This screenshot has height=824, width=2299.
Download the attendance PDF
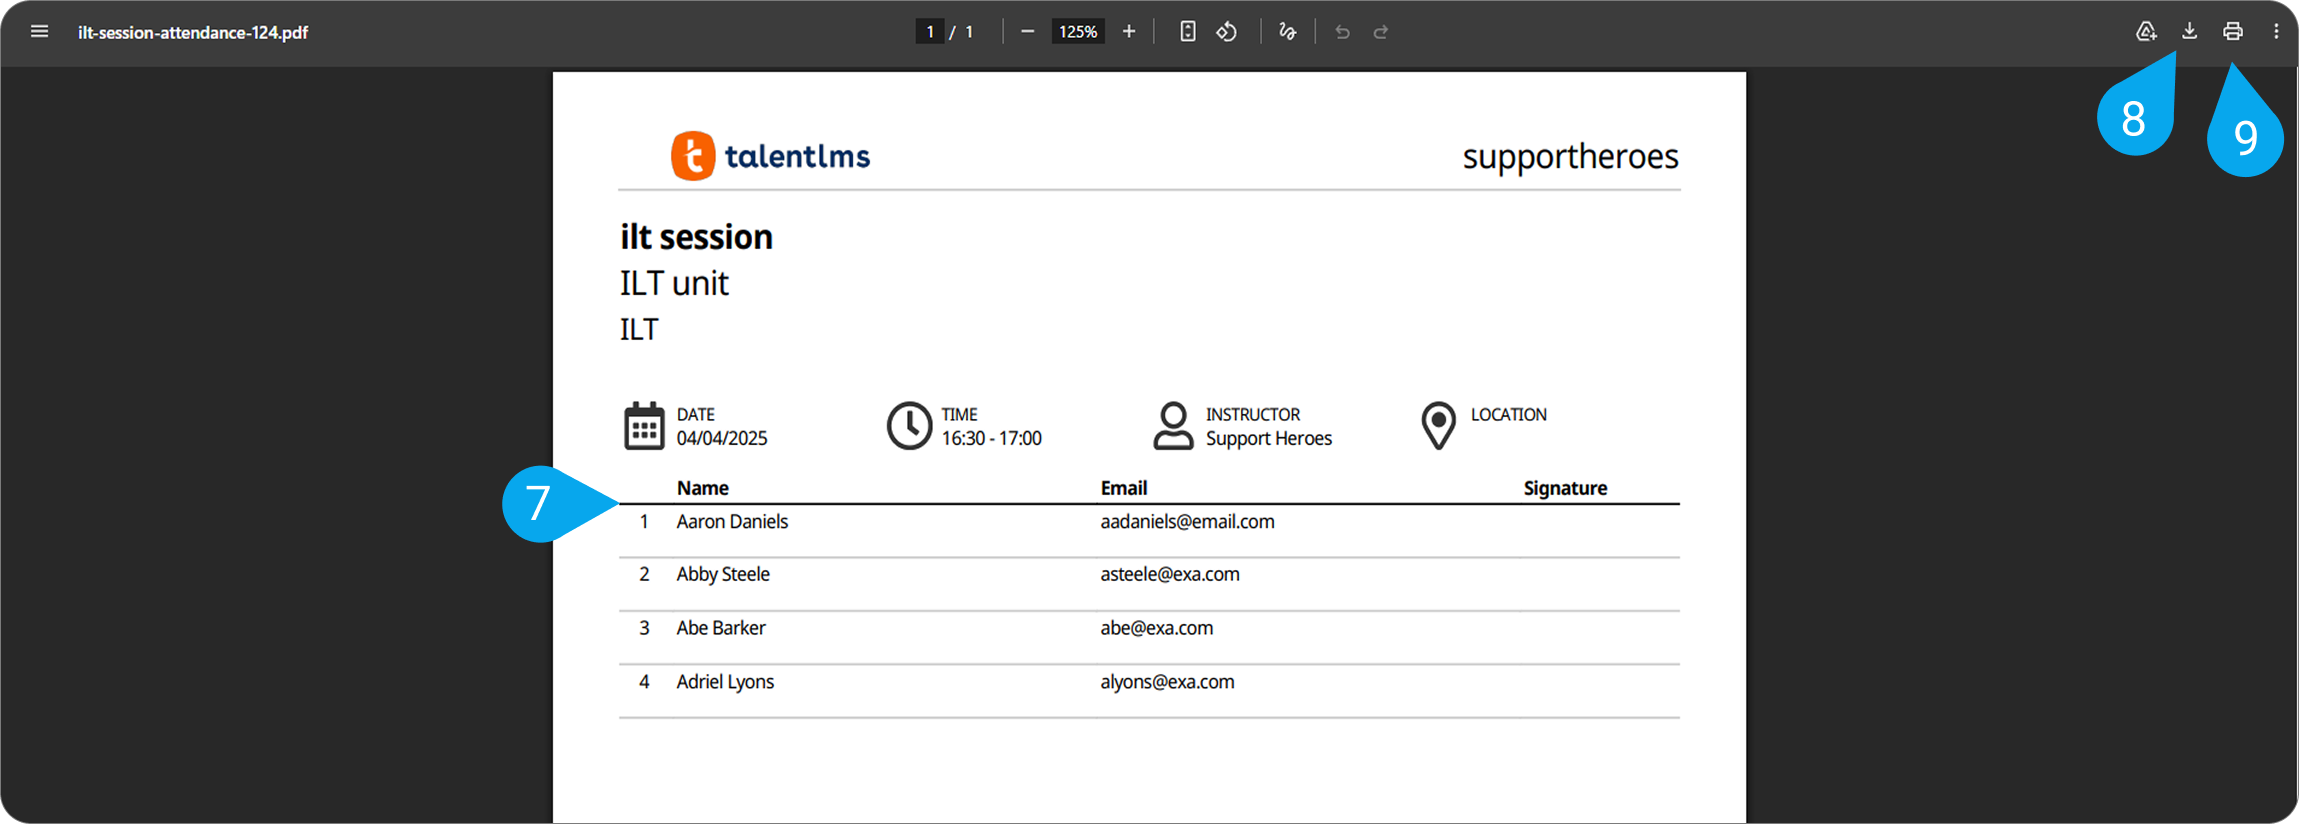[2189, 32]
